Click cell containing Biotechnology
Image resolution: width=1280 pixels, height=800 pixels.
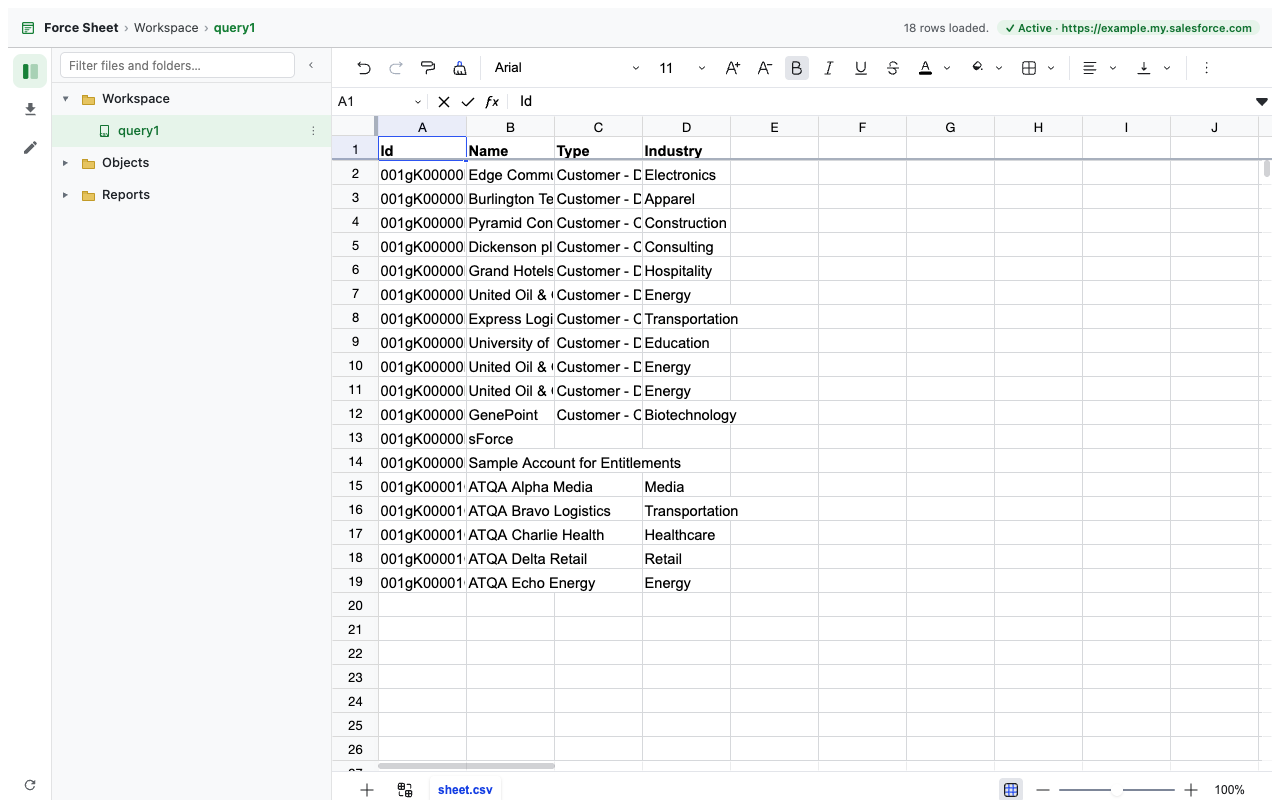(686, 415)
